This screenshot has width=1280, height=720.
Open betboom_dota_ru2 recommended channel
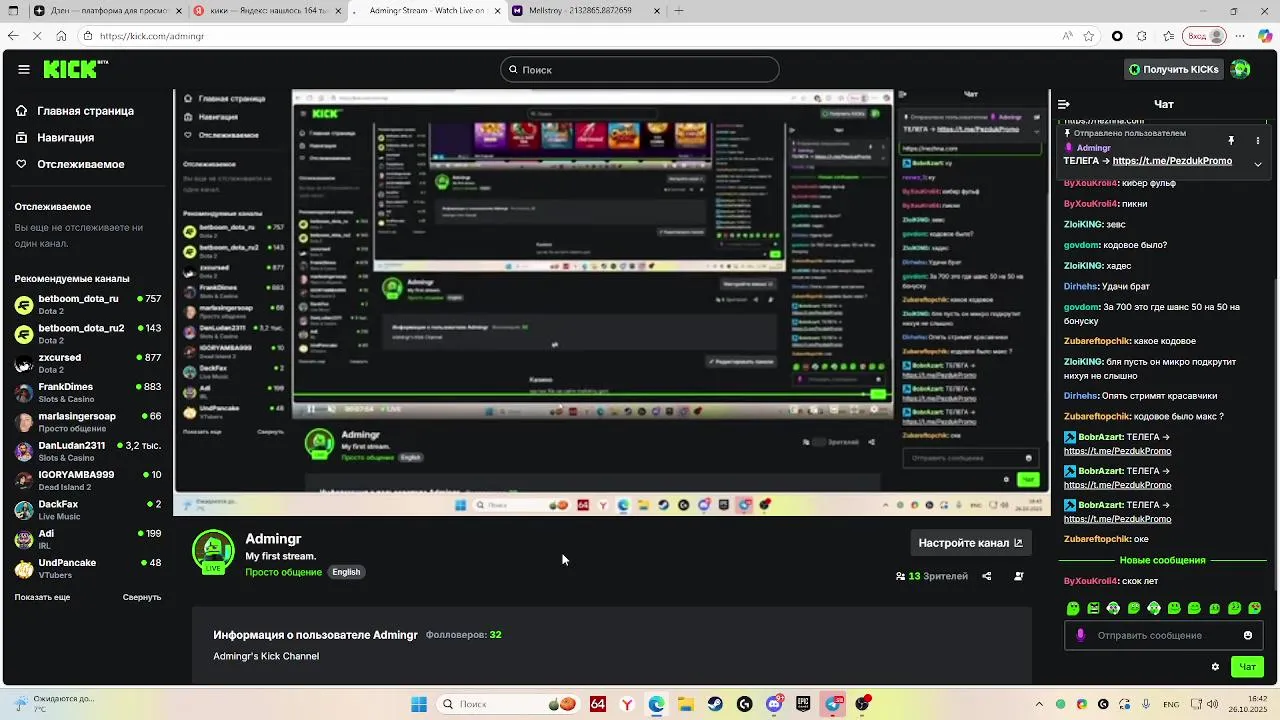tap(88, 334)
